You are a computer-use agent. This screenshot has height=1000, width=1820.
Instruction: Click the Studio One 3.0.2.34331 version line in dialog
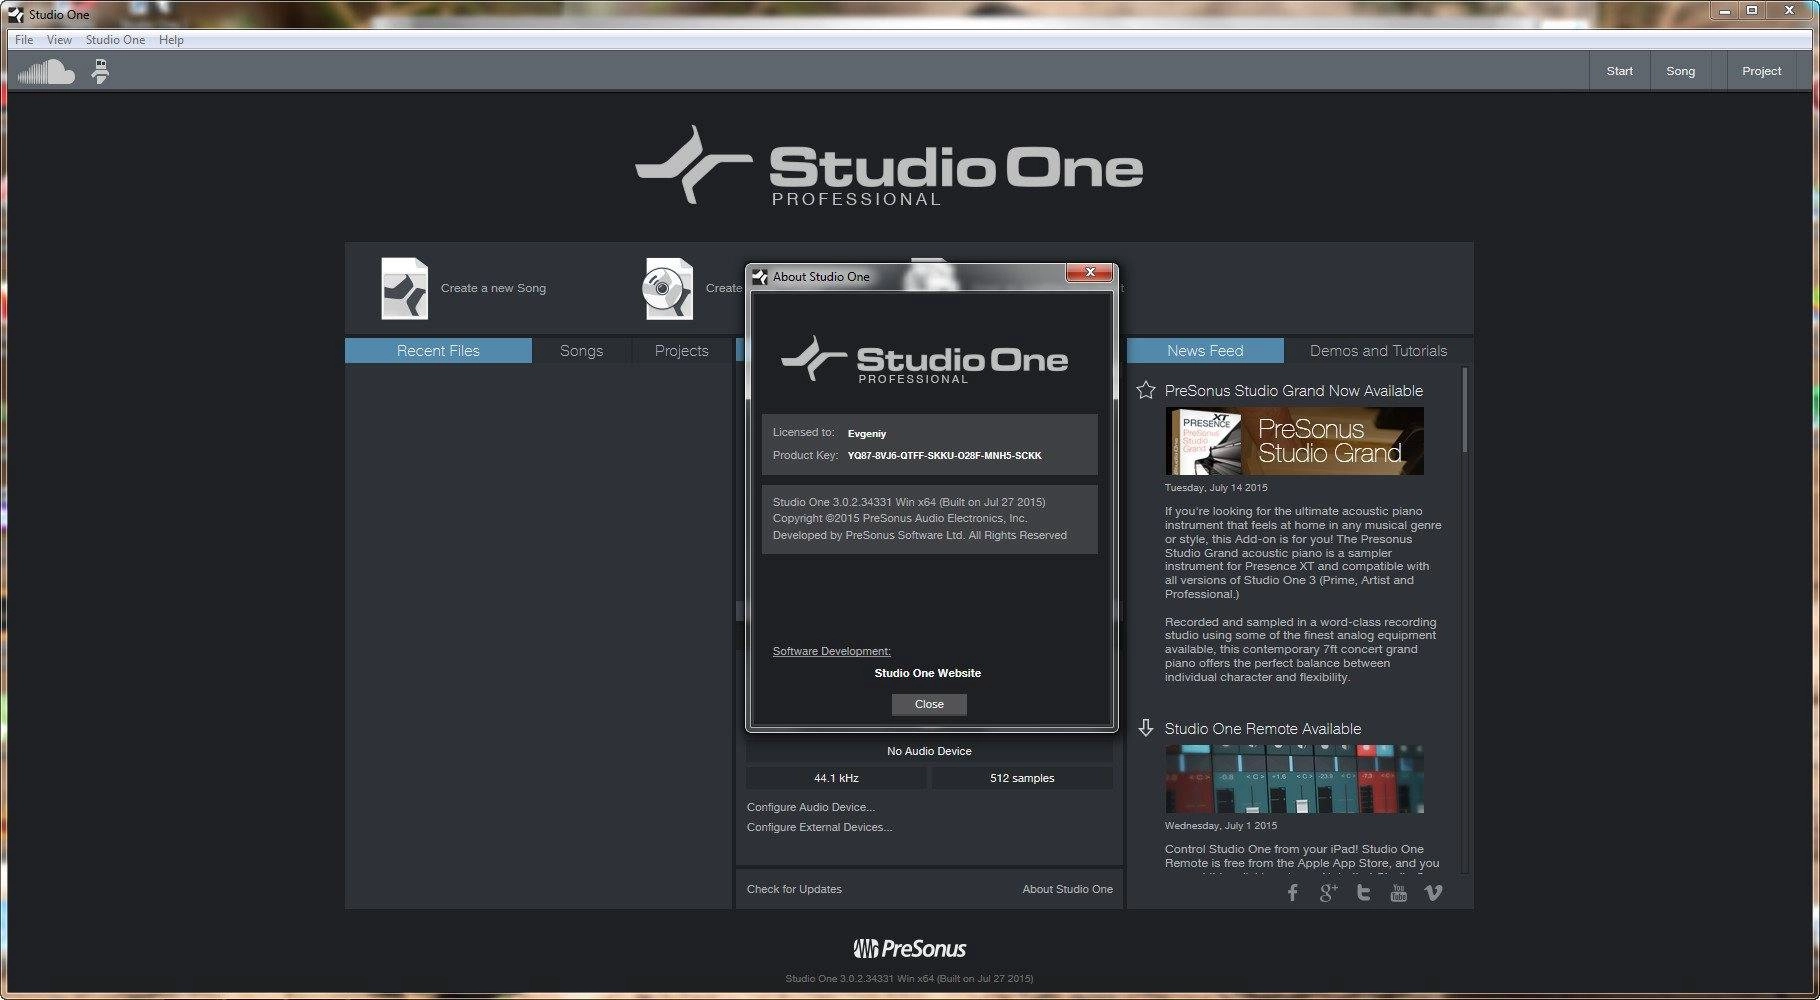tap(909, 502)
